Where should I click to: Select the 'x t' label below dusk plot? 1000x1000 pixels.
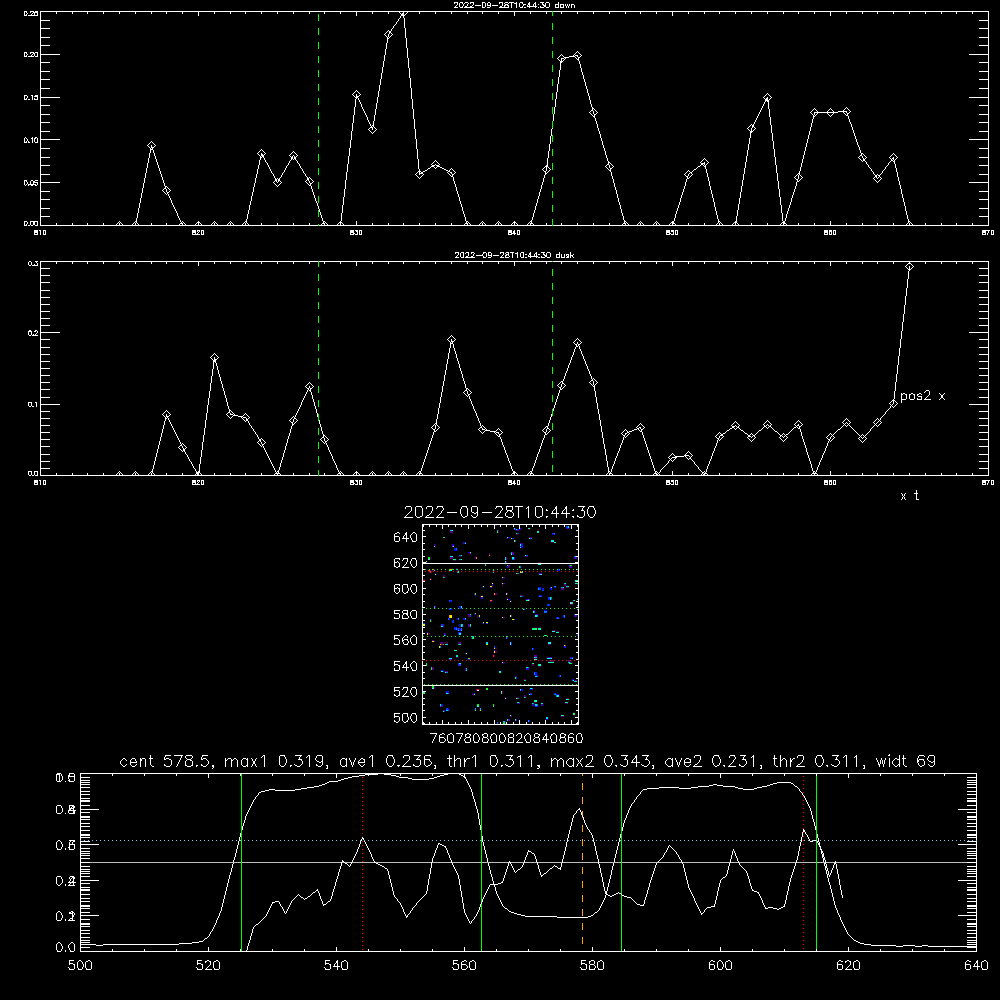click(909, 496)
